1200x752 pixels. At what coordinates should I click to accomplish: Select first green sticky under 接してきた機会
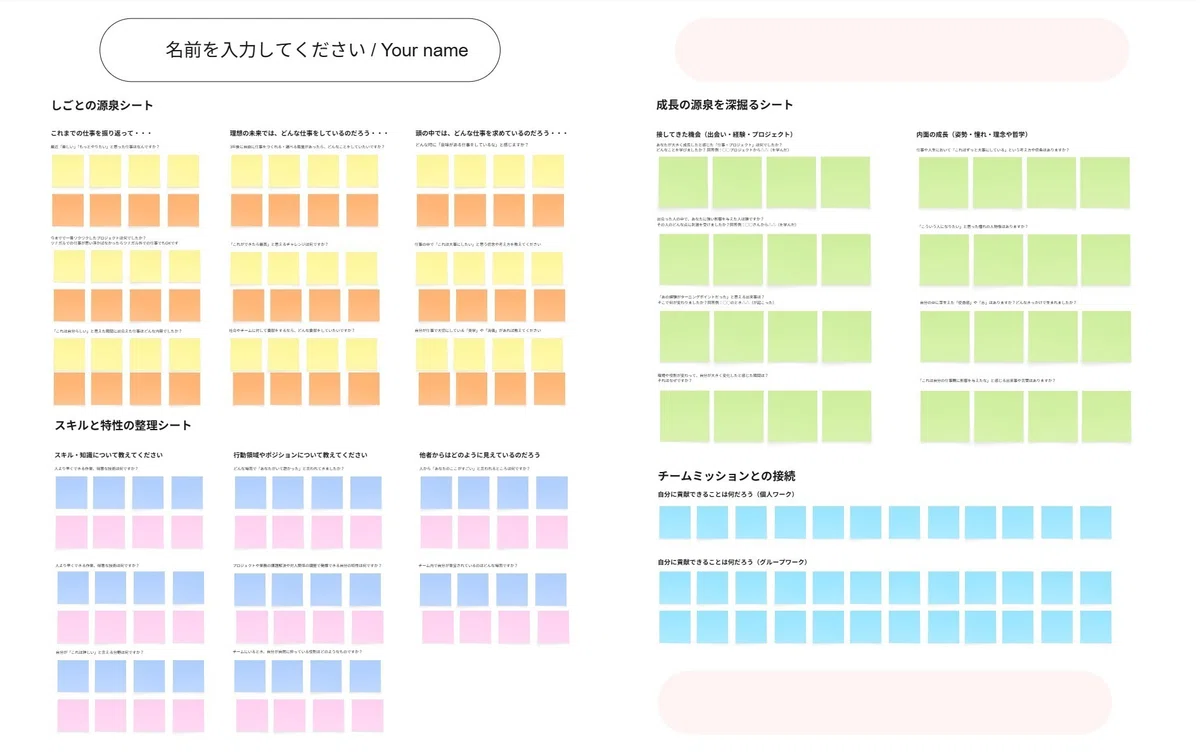[684, 182]
